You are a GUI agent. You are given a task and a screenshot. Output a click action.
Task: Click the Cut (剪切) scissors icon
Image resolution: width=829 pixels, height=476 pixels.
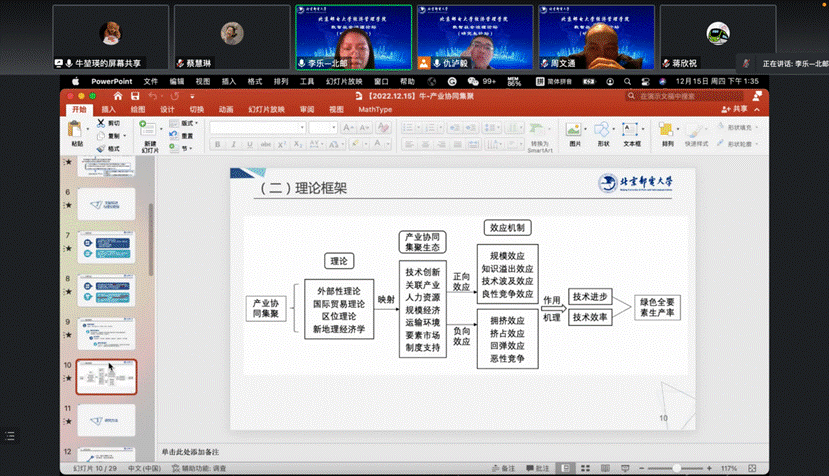(100, 123)
